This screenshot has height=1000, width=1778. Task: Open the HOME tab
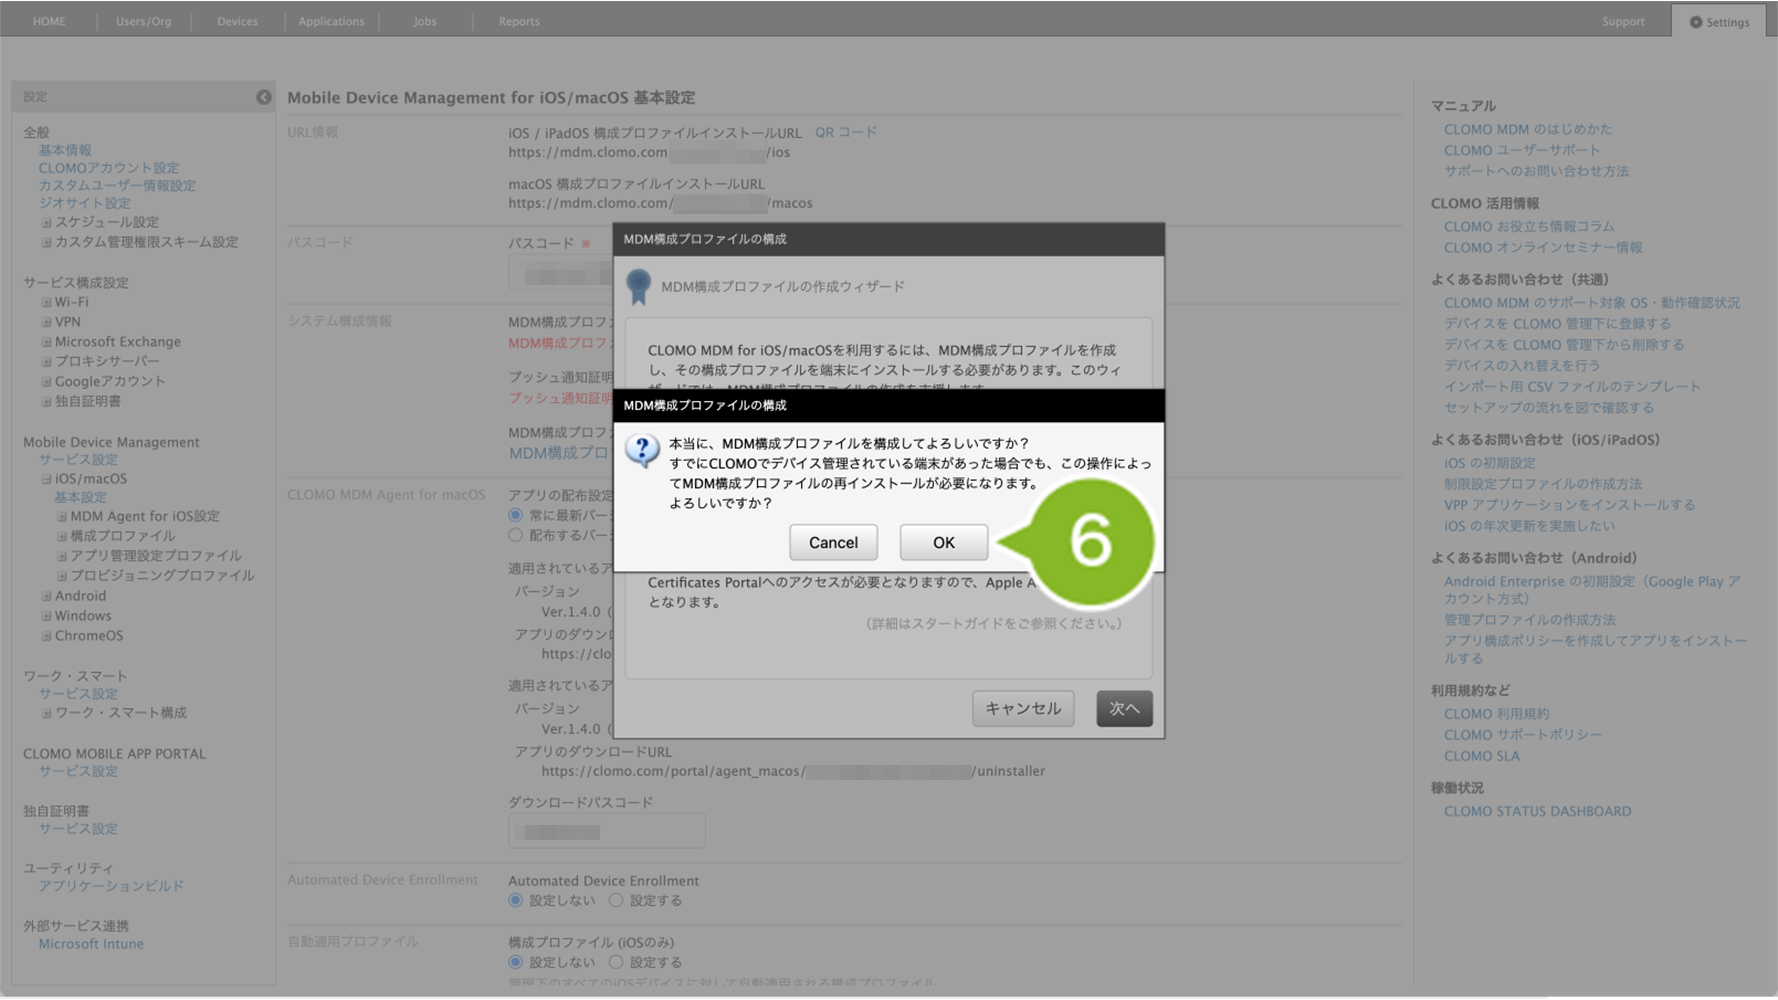coord(49,21)
